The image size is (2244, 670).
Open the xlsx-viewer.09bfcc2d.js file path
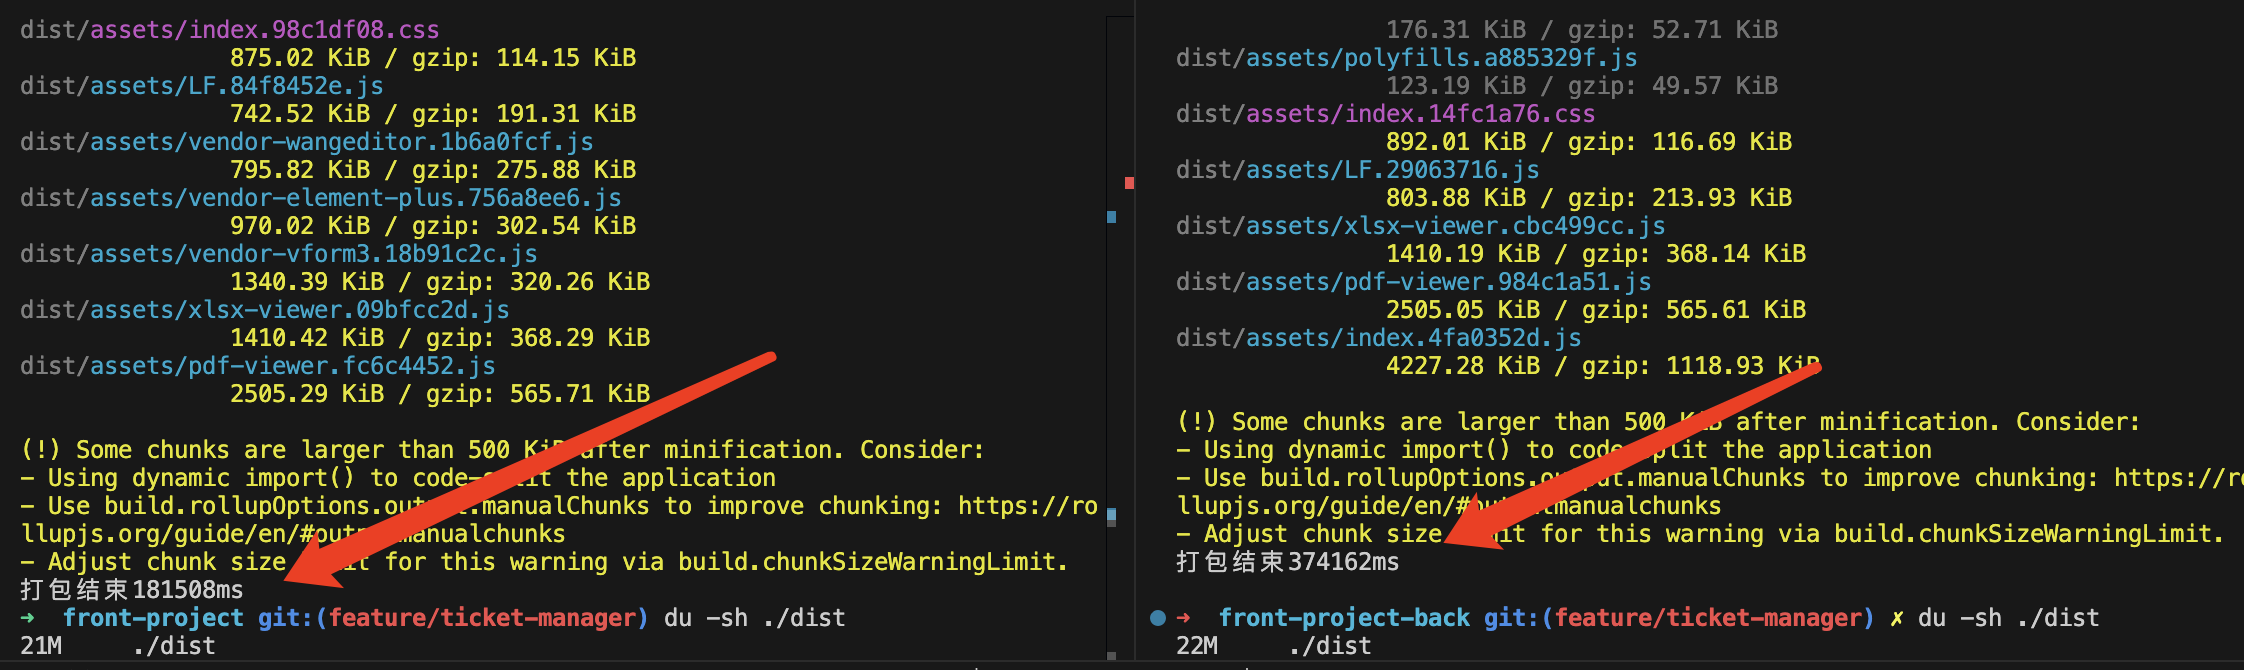(264, 310)
